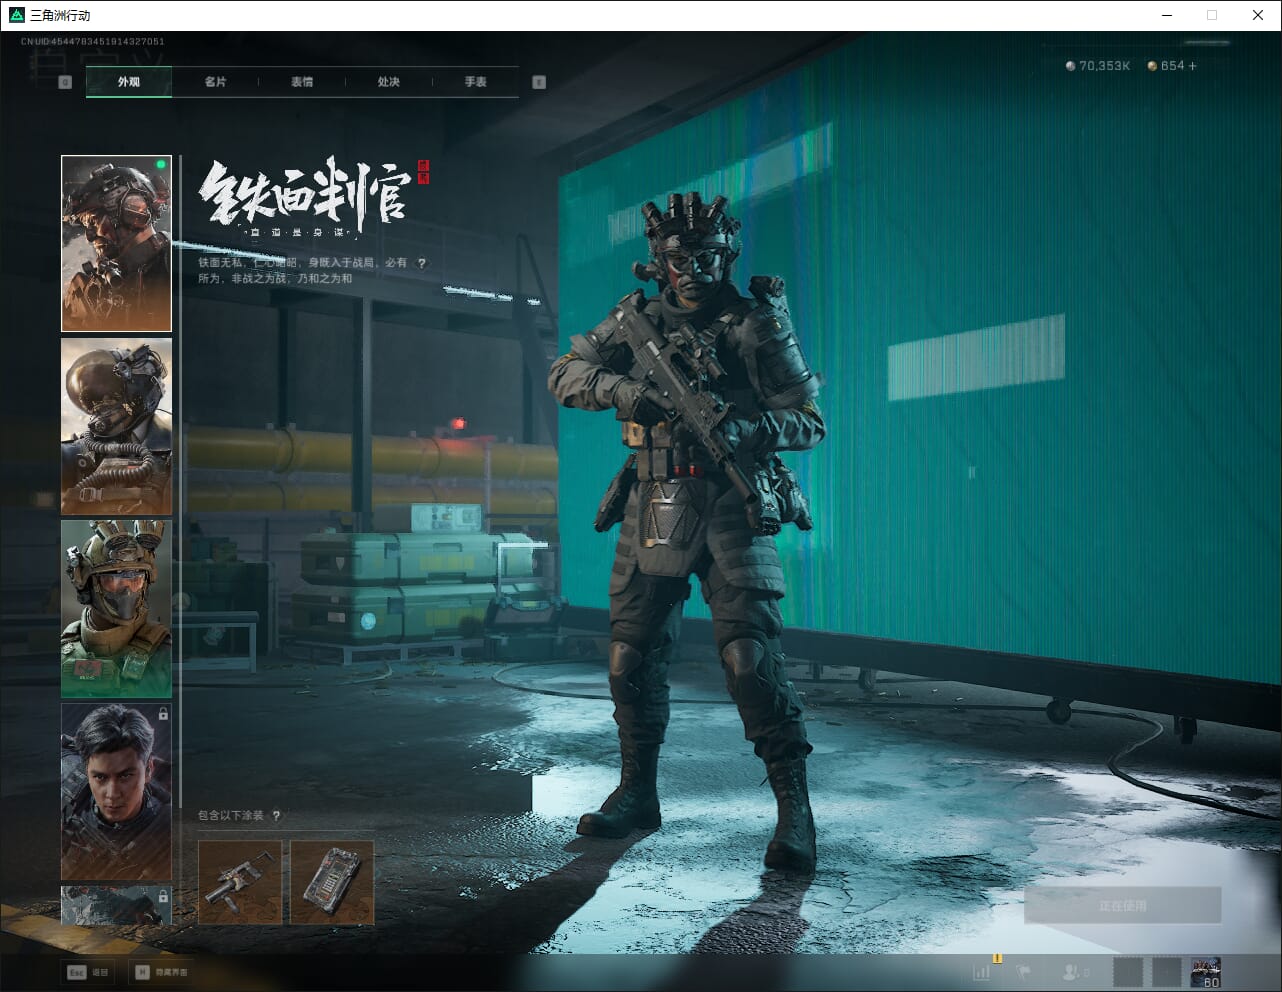
Task: Click the flag icon in bottom bar
Action: coord(1023,972)
